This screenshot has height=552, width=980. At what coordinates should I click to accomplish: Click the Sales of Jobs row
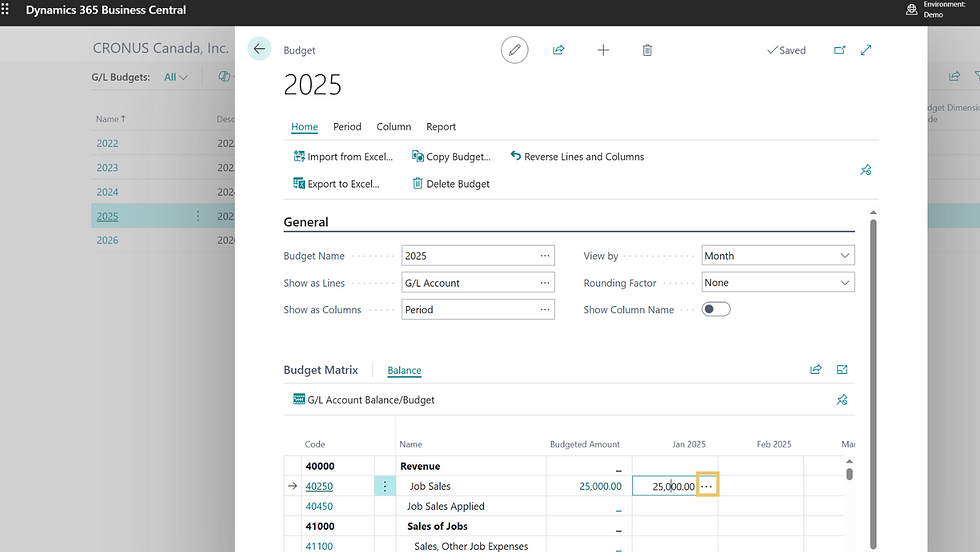pyautogui.click(x=438, y=526)
